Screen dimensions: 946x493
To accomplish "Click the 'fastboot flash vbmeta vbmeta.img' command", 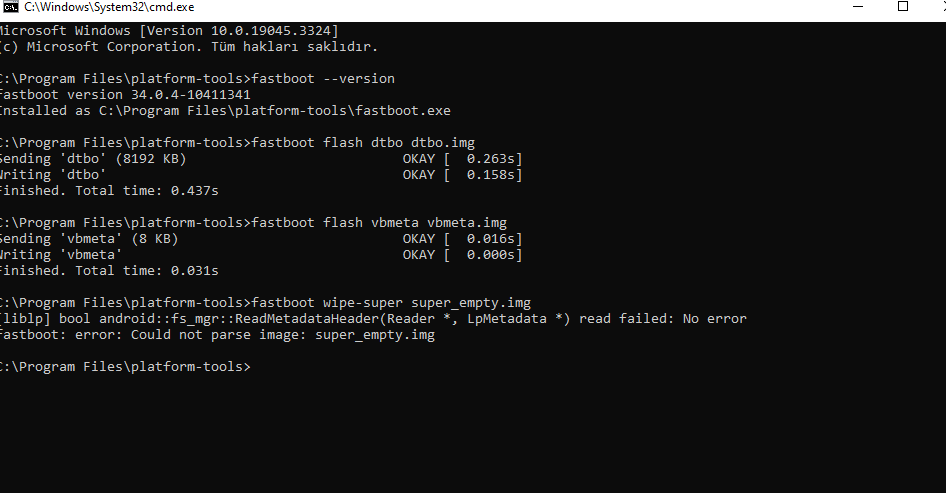I will pos(379,223).
